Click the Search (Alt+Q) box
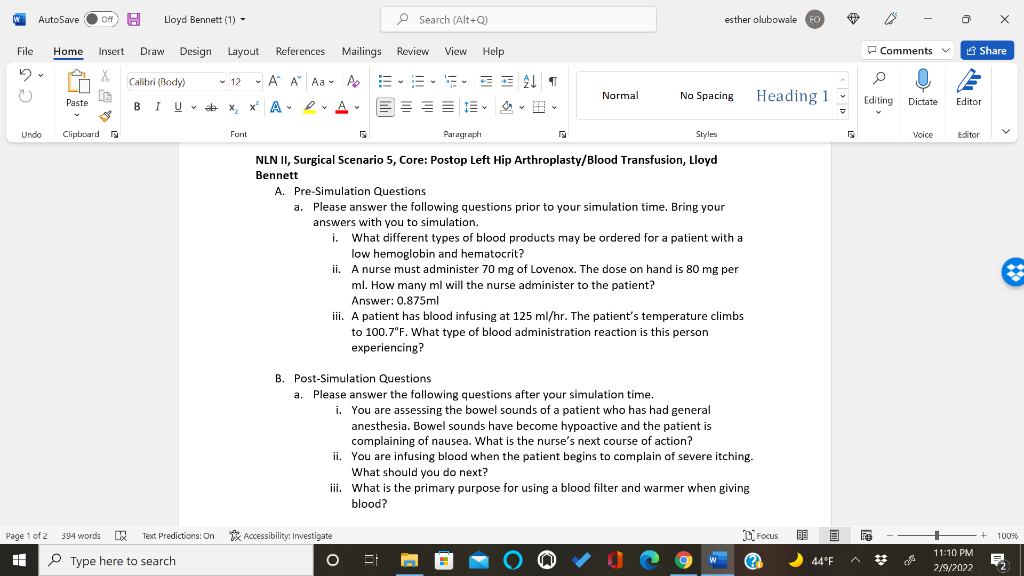 point(519,19)
